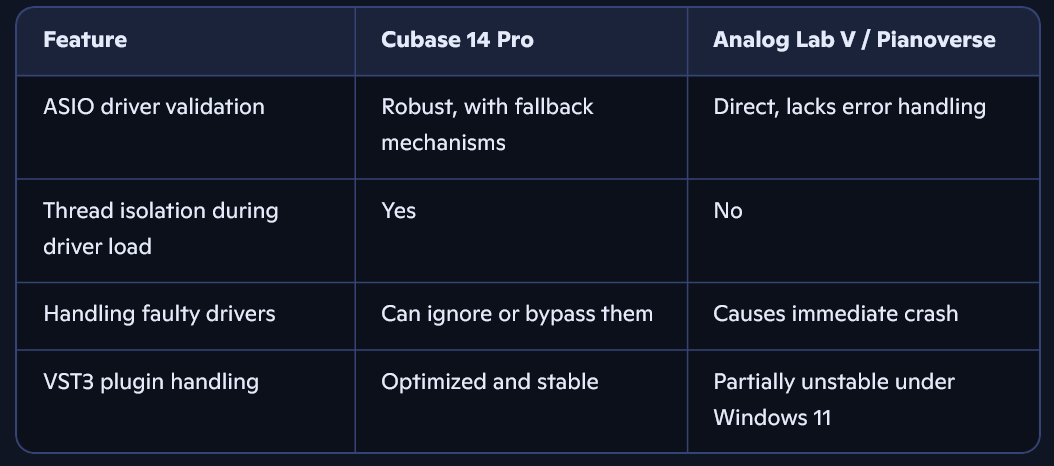Screen dimensions: 1054x466
Task: Select the "VST3 plugin handling" cell
Action: [x=151, y=381]
